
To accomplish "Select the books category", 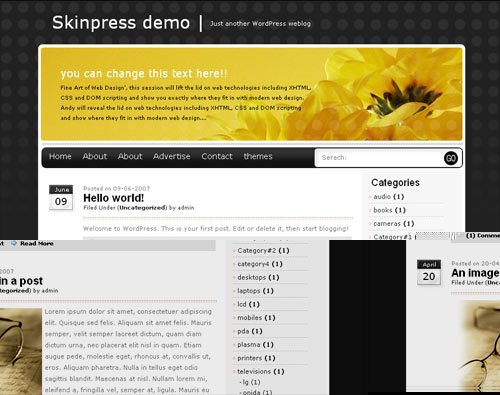I will tap(383, 210).
